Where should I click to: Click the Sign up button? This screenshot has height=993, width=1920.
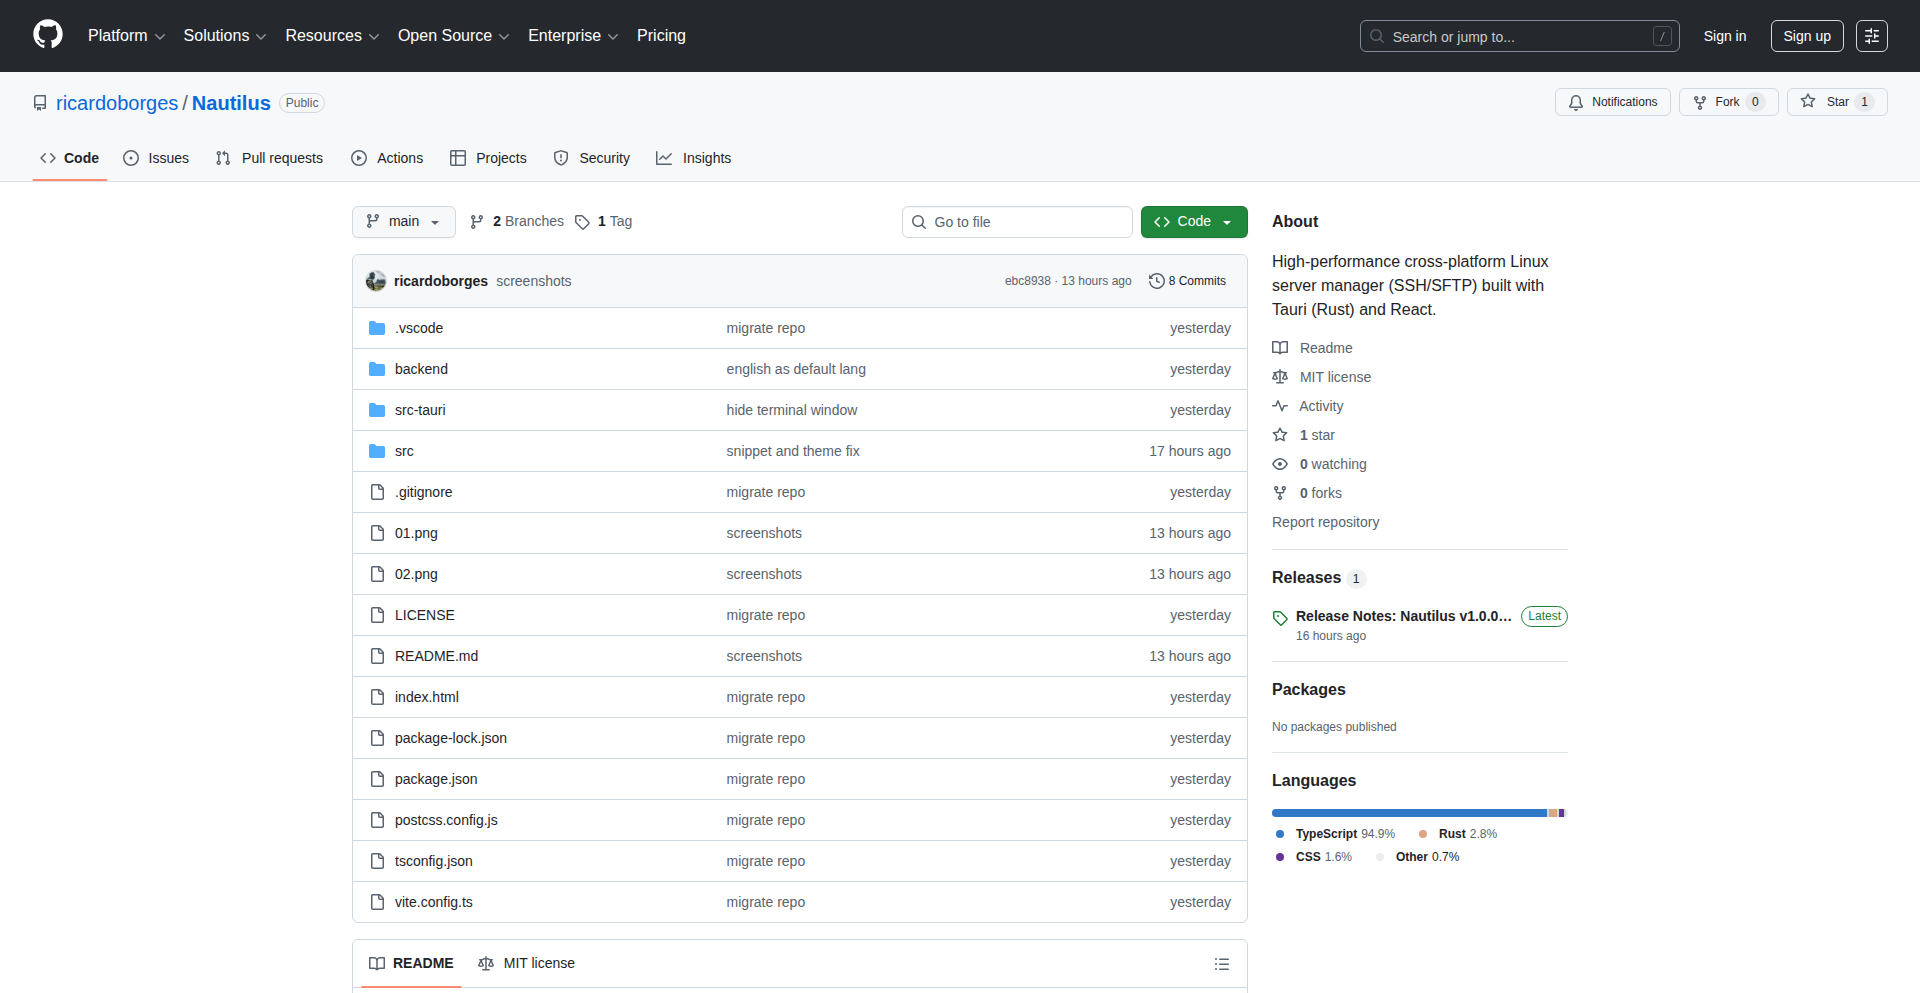1806,36
